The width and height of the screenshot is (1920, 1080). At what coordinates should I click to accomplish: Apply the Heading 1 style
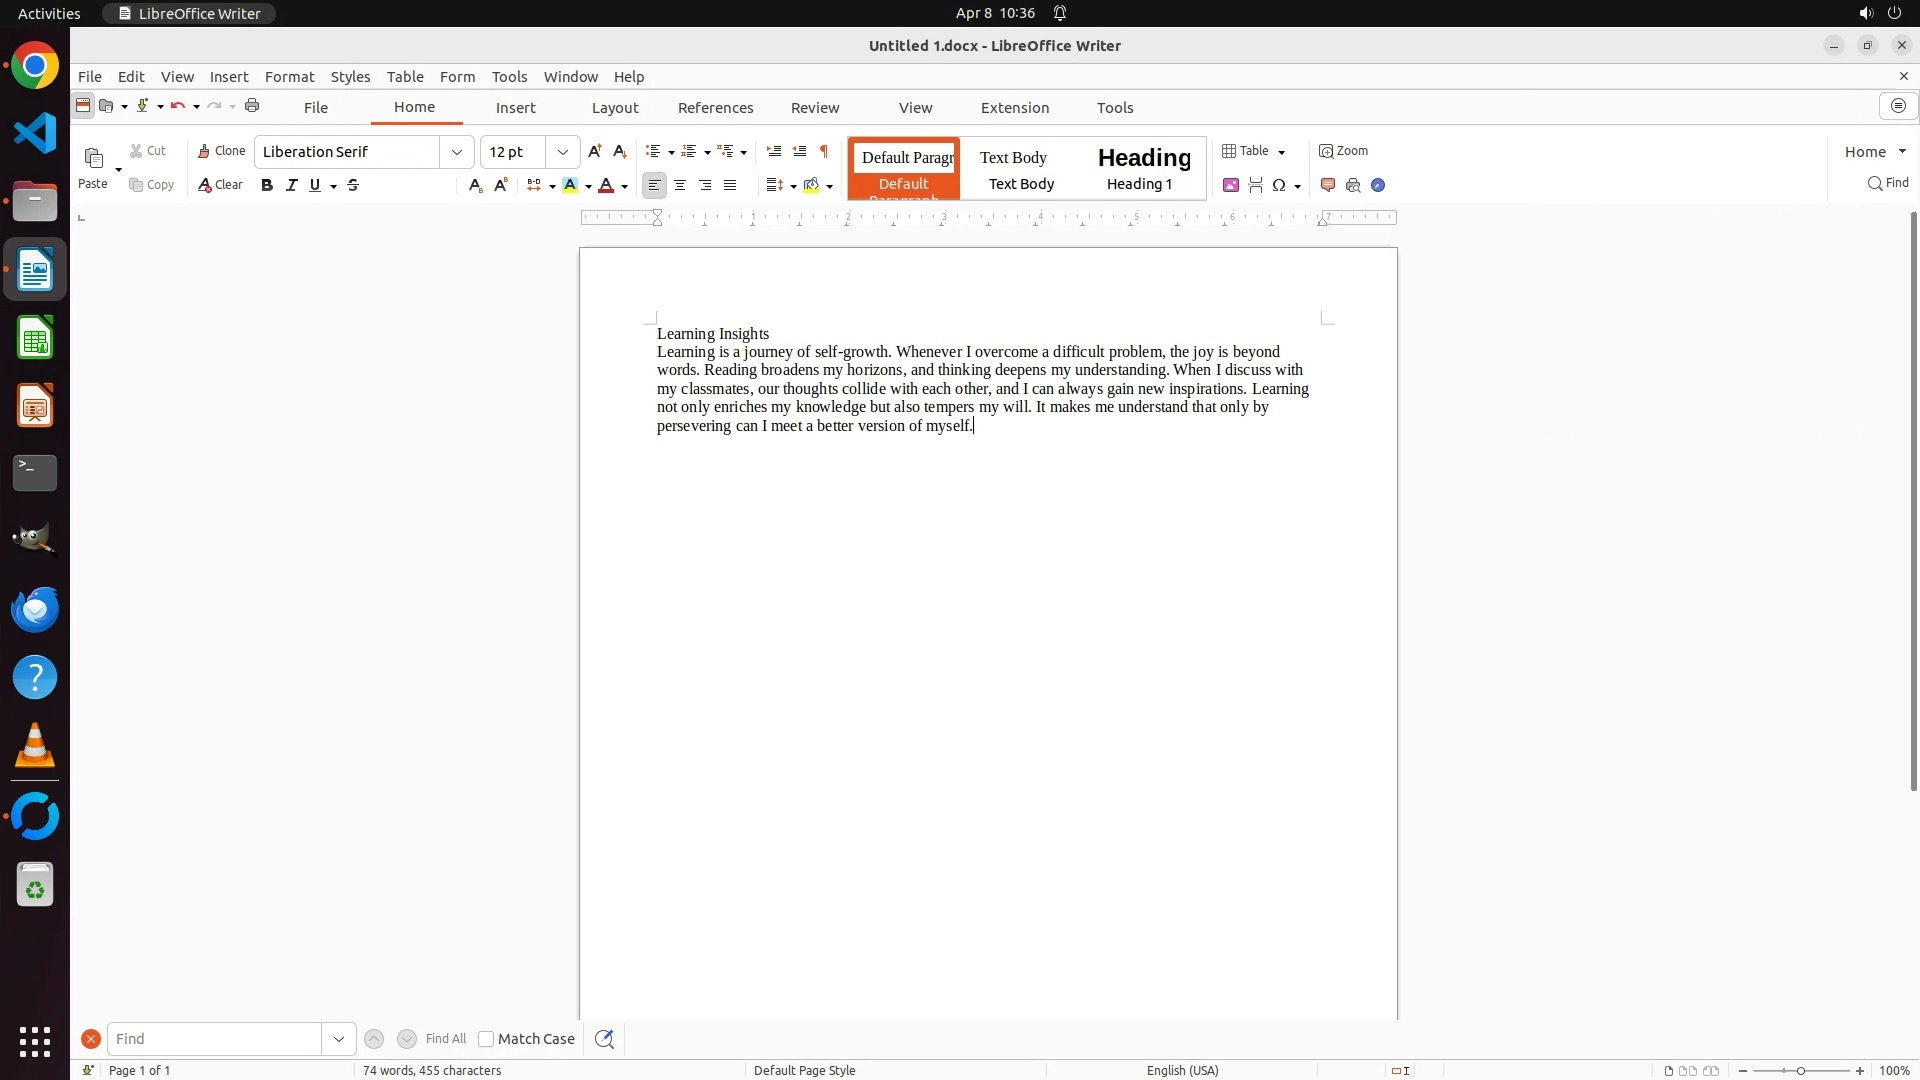click(1143, 168)
